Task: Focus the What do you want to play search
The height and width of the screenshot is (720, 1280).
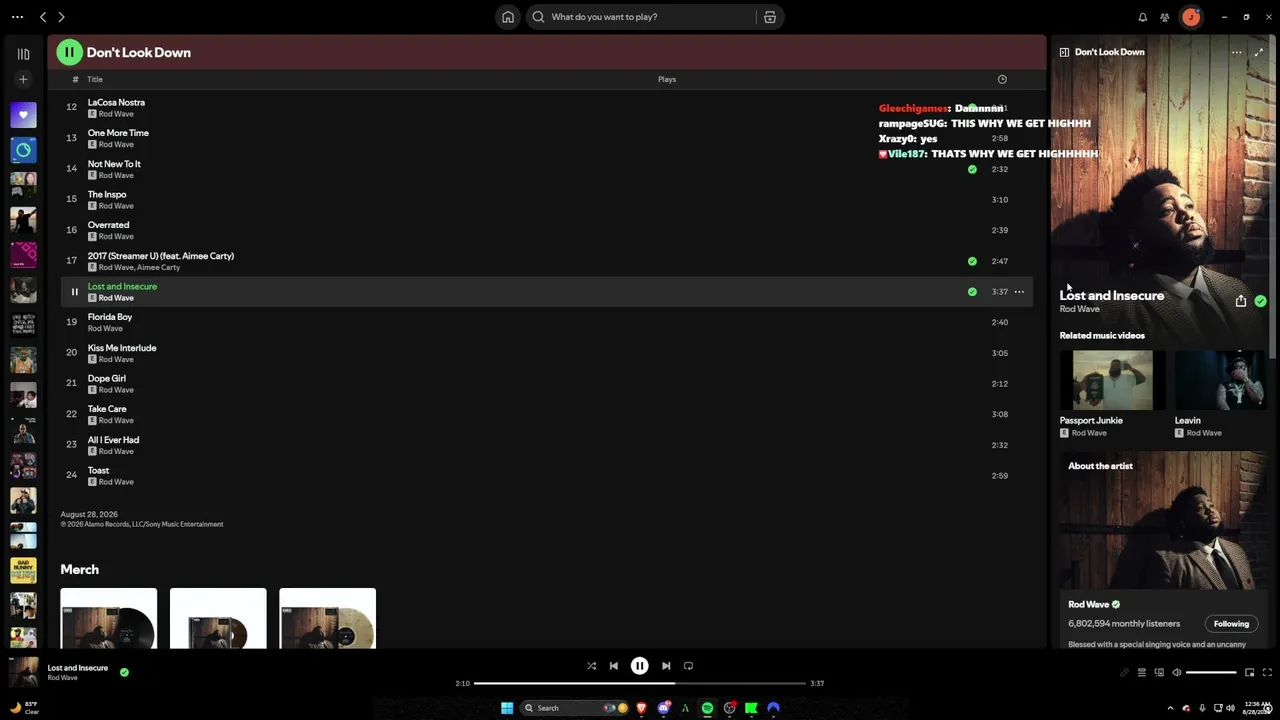Action: 640,17
